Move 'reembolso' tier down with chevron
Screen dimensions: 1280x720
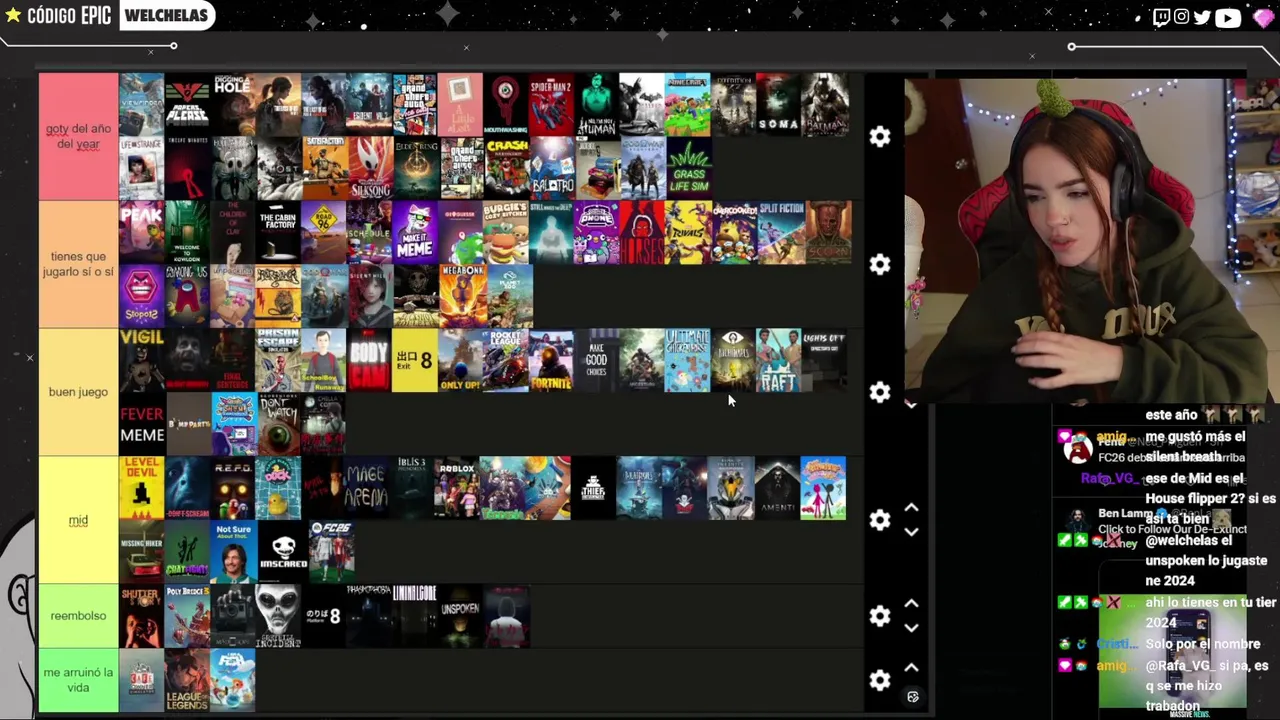[911, 628]
